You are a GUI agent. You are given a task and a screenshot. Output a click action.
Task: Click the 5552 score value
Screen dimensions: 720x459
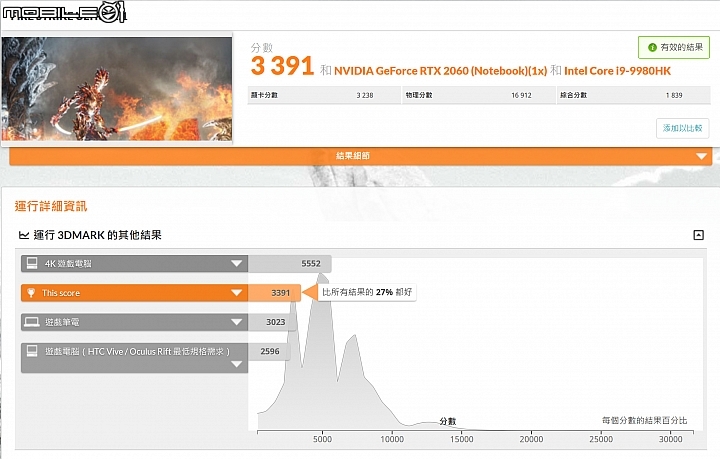tap(311, 263)
